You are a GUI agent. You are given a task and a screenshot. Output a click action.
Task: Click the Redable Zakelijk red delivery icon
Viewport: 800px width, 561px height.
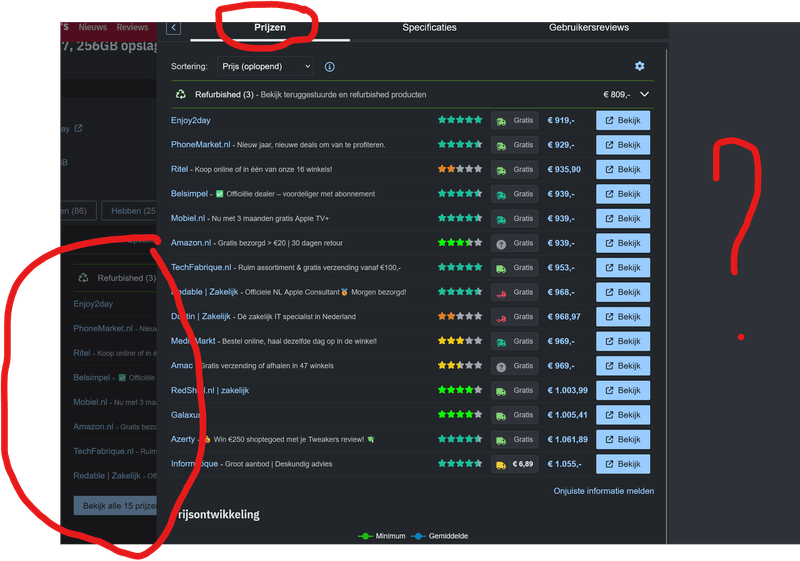pyautogui.click(x=501, y=293)
